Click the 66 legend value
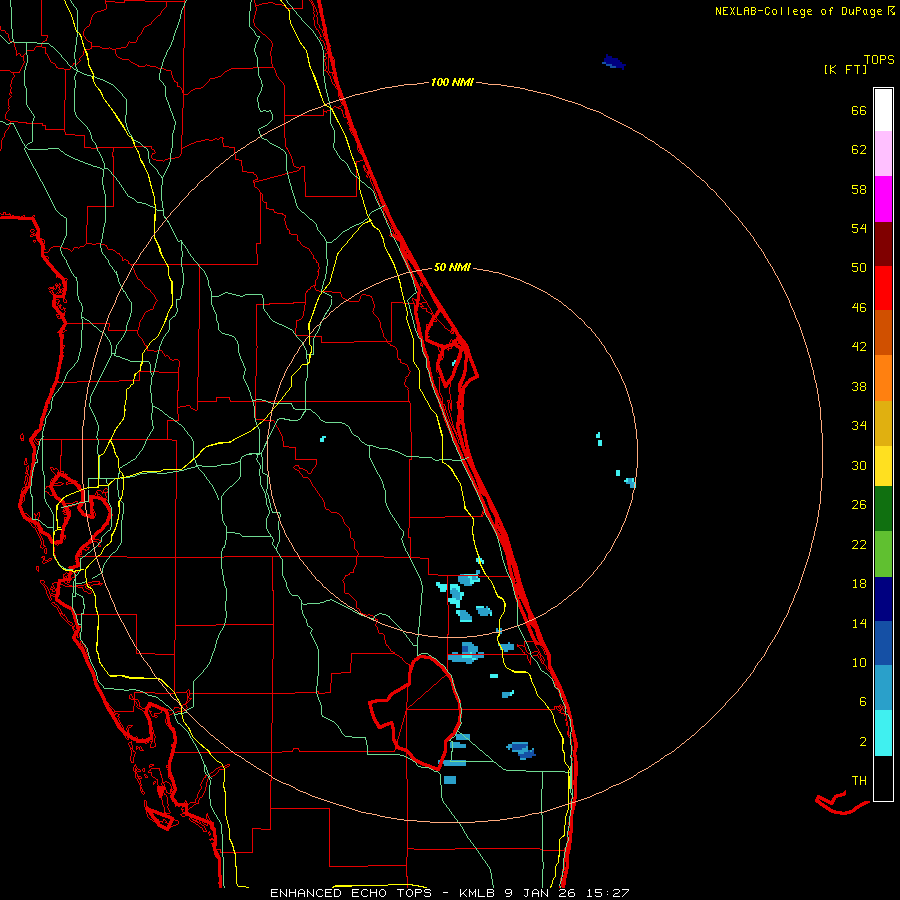Viewport: 900px width, 900px height. point(859,111)
